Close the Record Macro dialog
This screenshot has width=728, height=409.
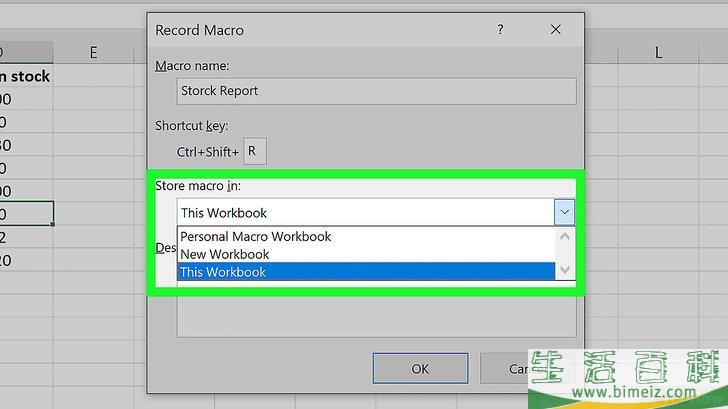(x=555, y=30)
